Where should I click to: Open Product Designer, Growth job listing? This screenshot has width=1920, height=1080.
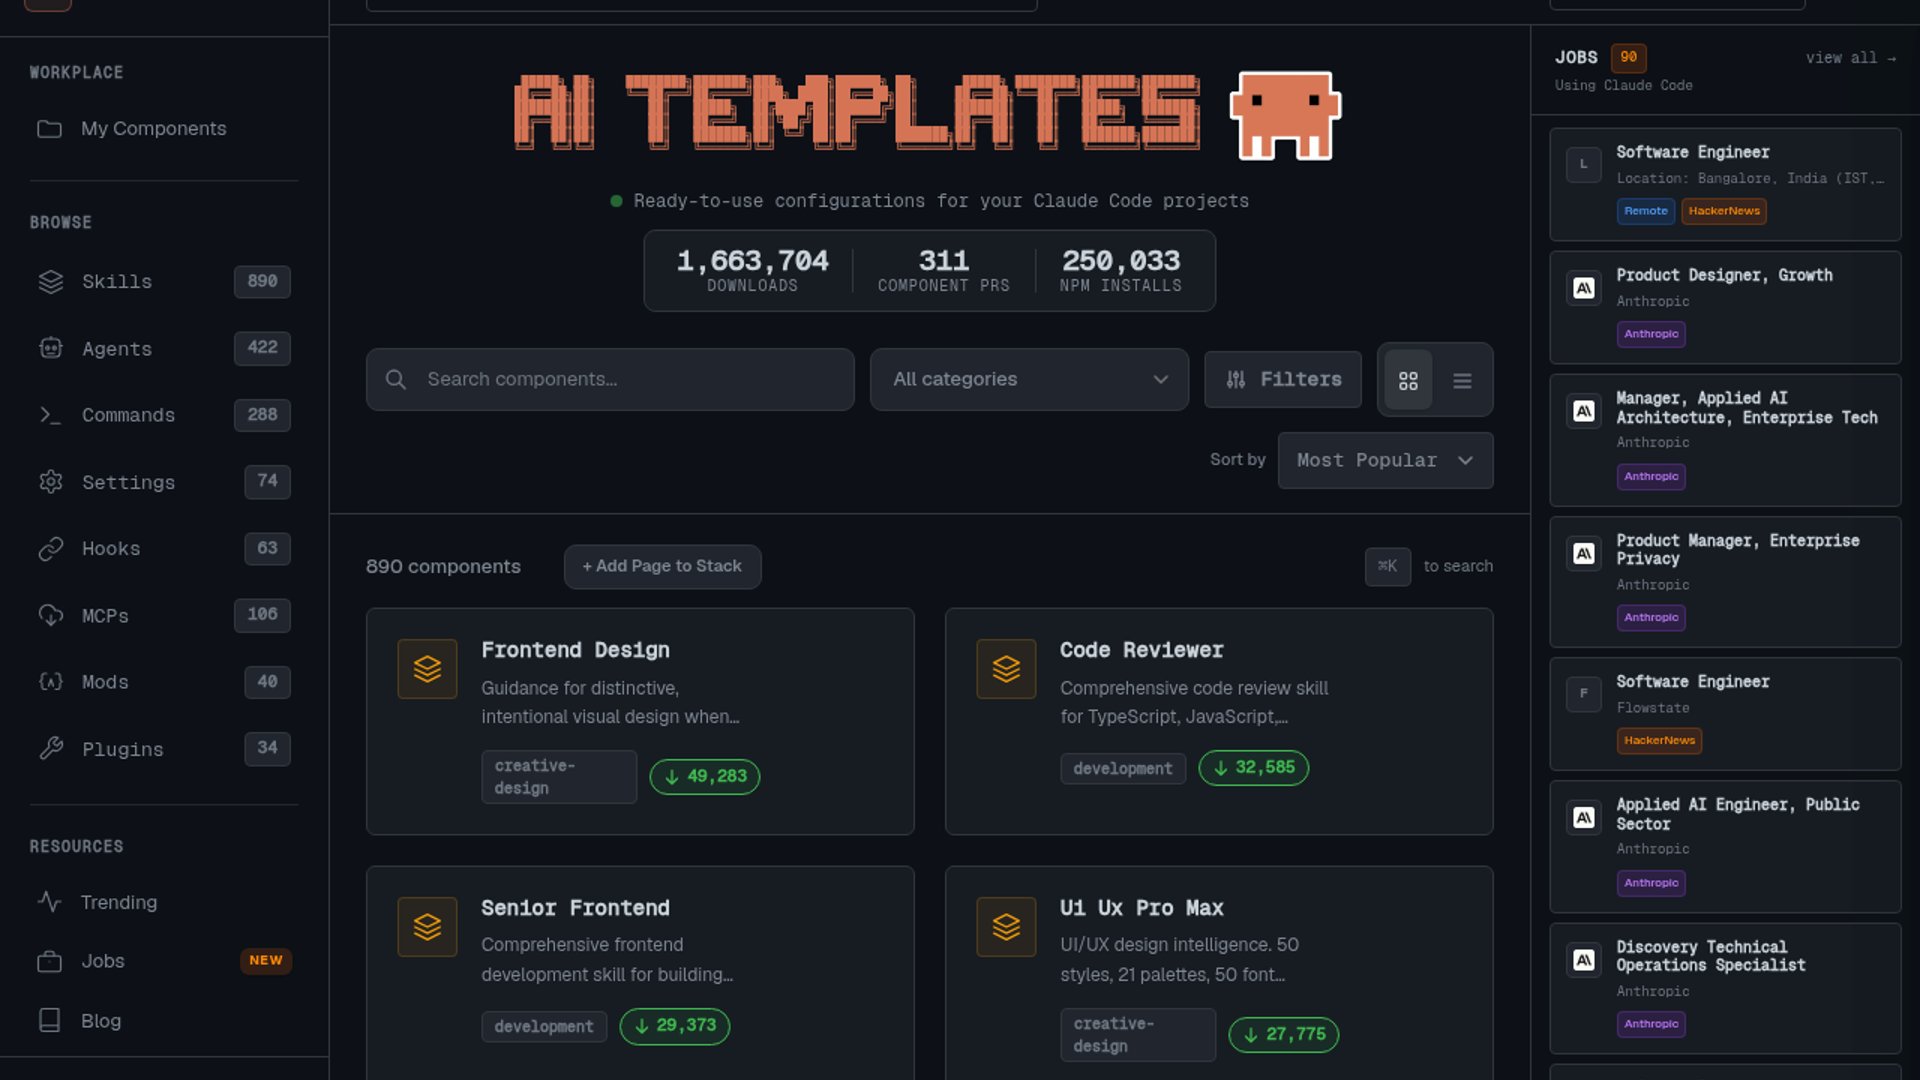(x=1725, y=307)
